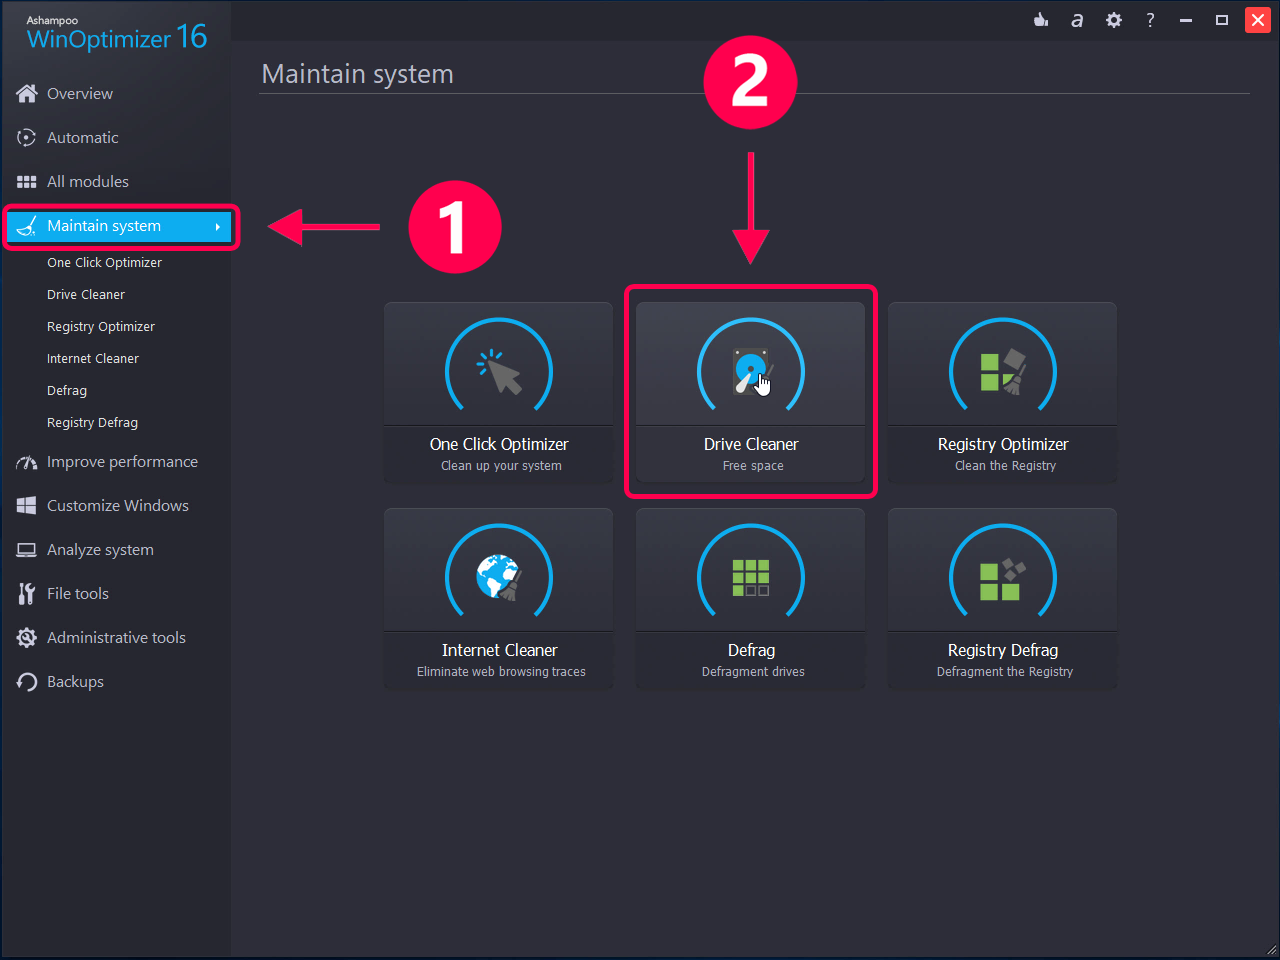Select Registry Optimizer sidebar sub-item
This screenshot has width=1280, height=960.
[x=101, y=327]
